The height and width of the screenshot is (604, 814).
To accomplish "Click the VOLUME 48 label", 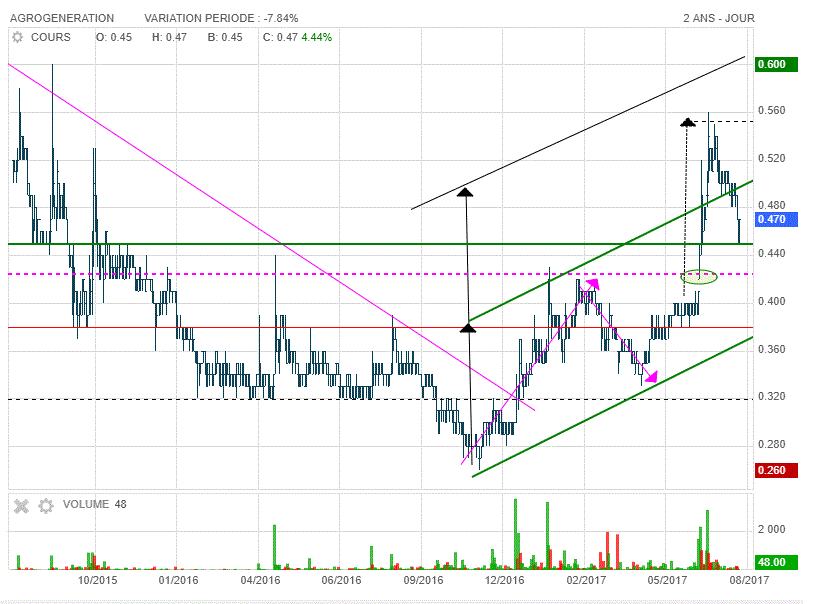I will coord(94,504).
